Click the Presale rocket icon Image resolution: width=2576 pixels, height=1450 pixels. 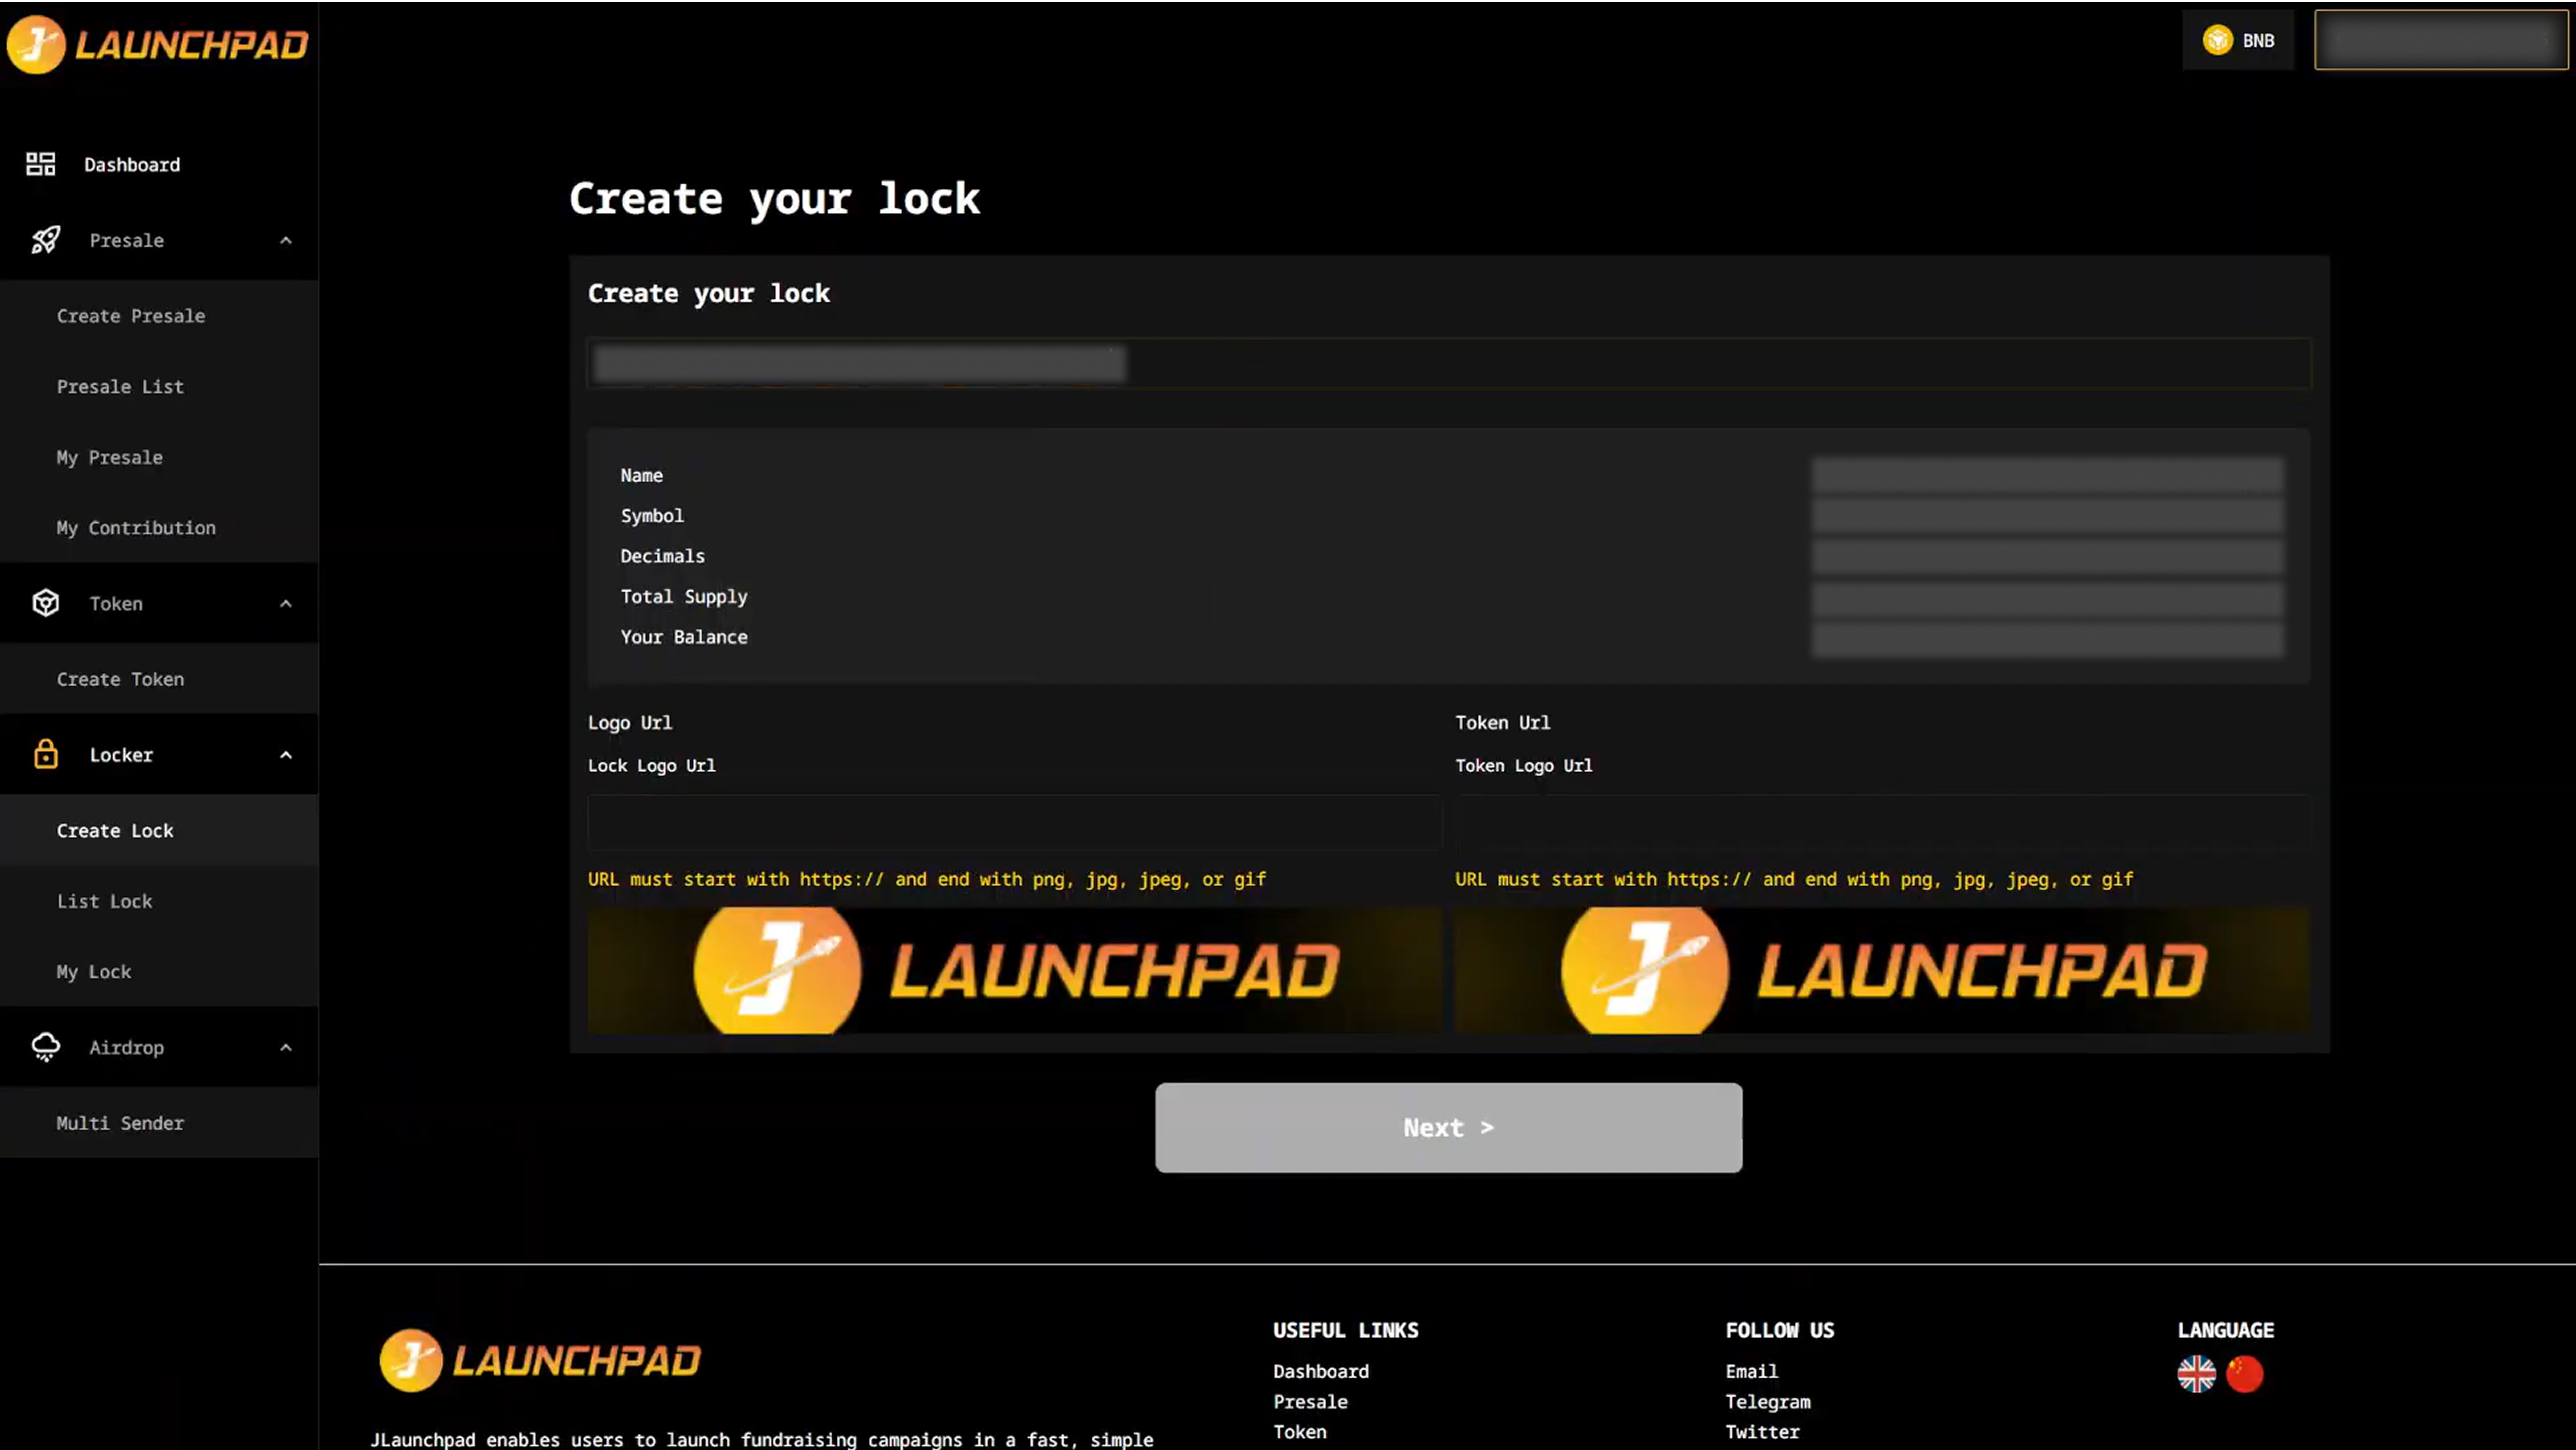(x=45, y=240)
